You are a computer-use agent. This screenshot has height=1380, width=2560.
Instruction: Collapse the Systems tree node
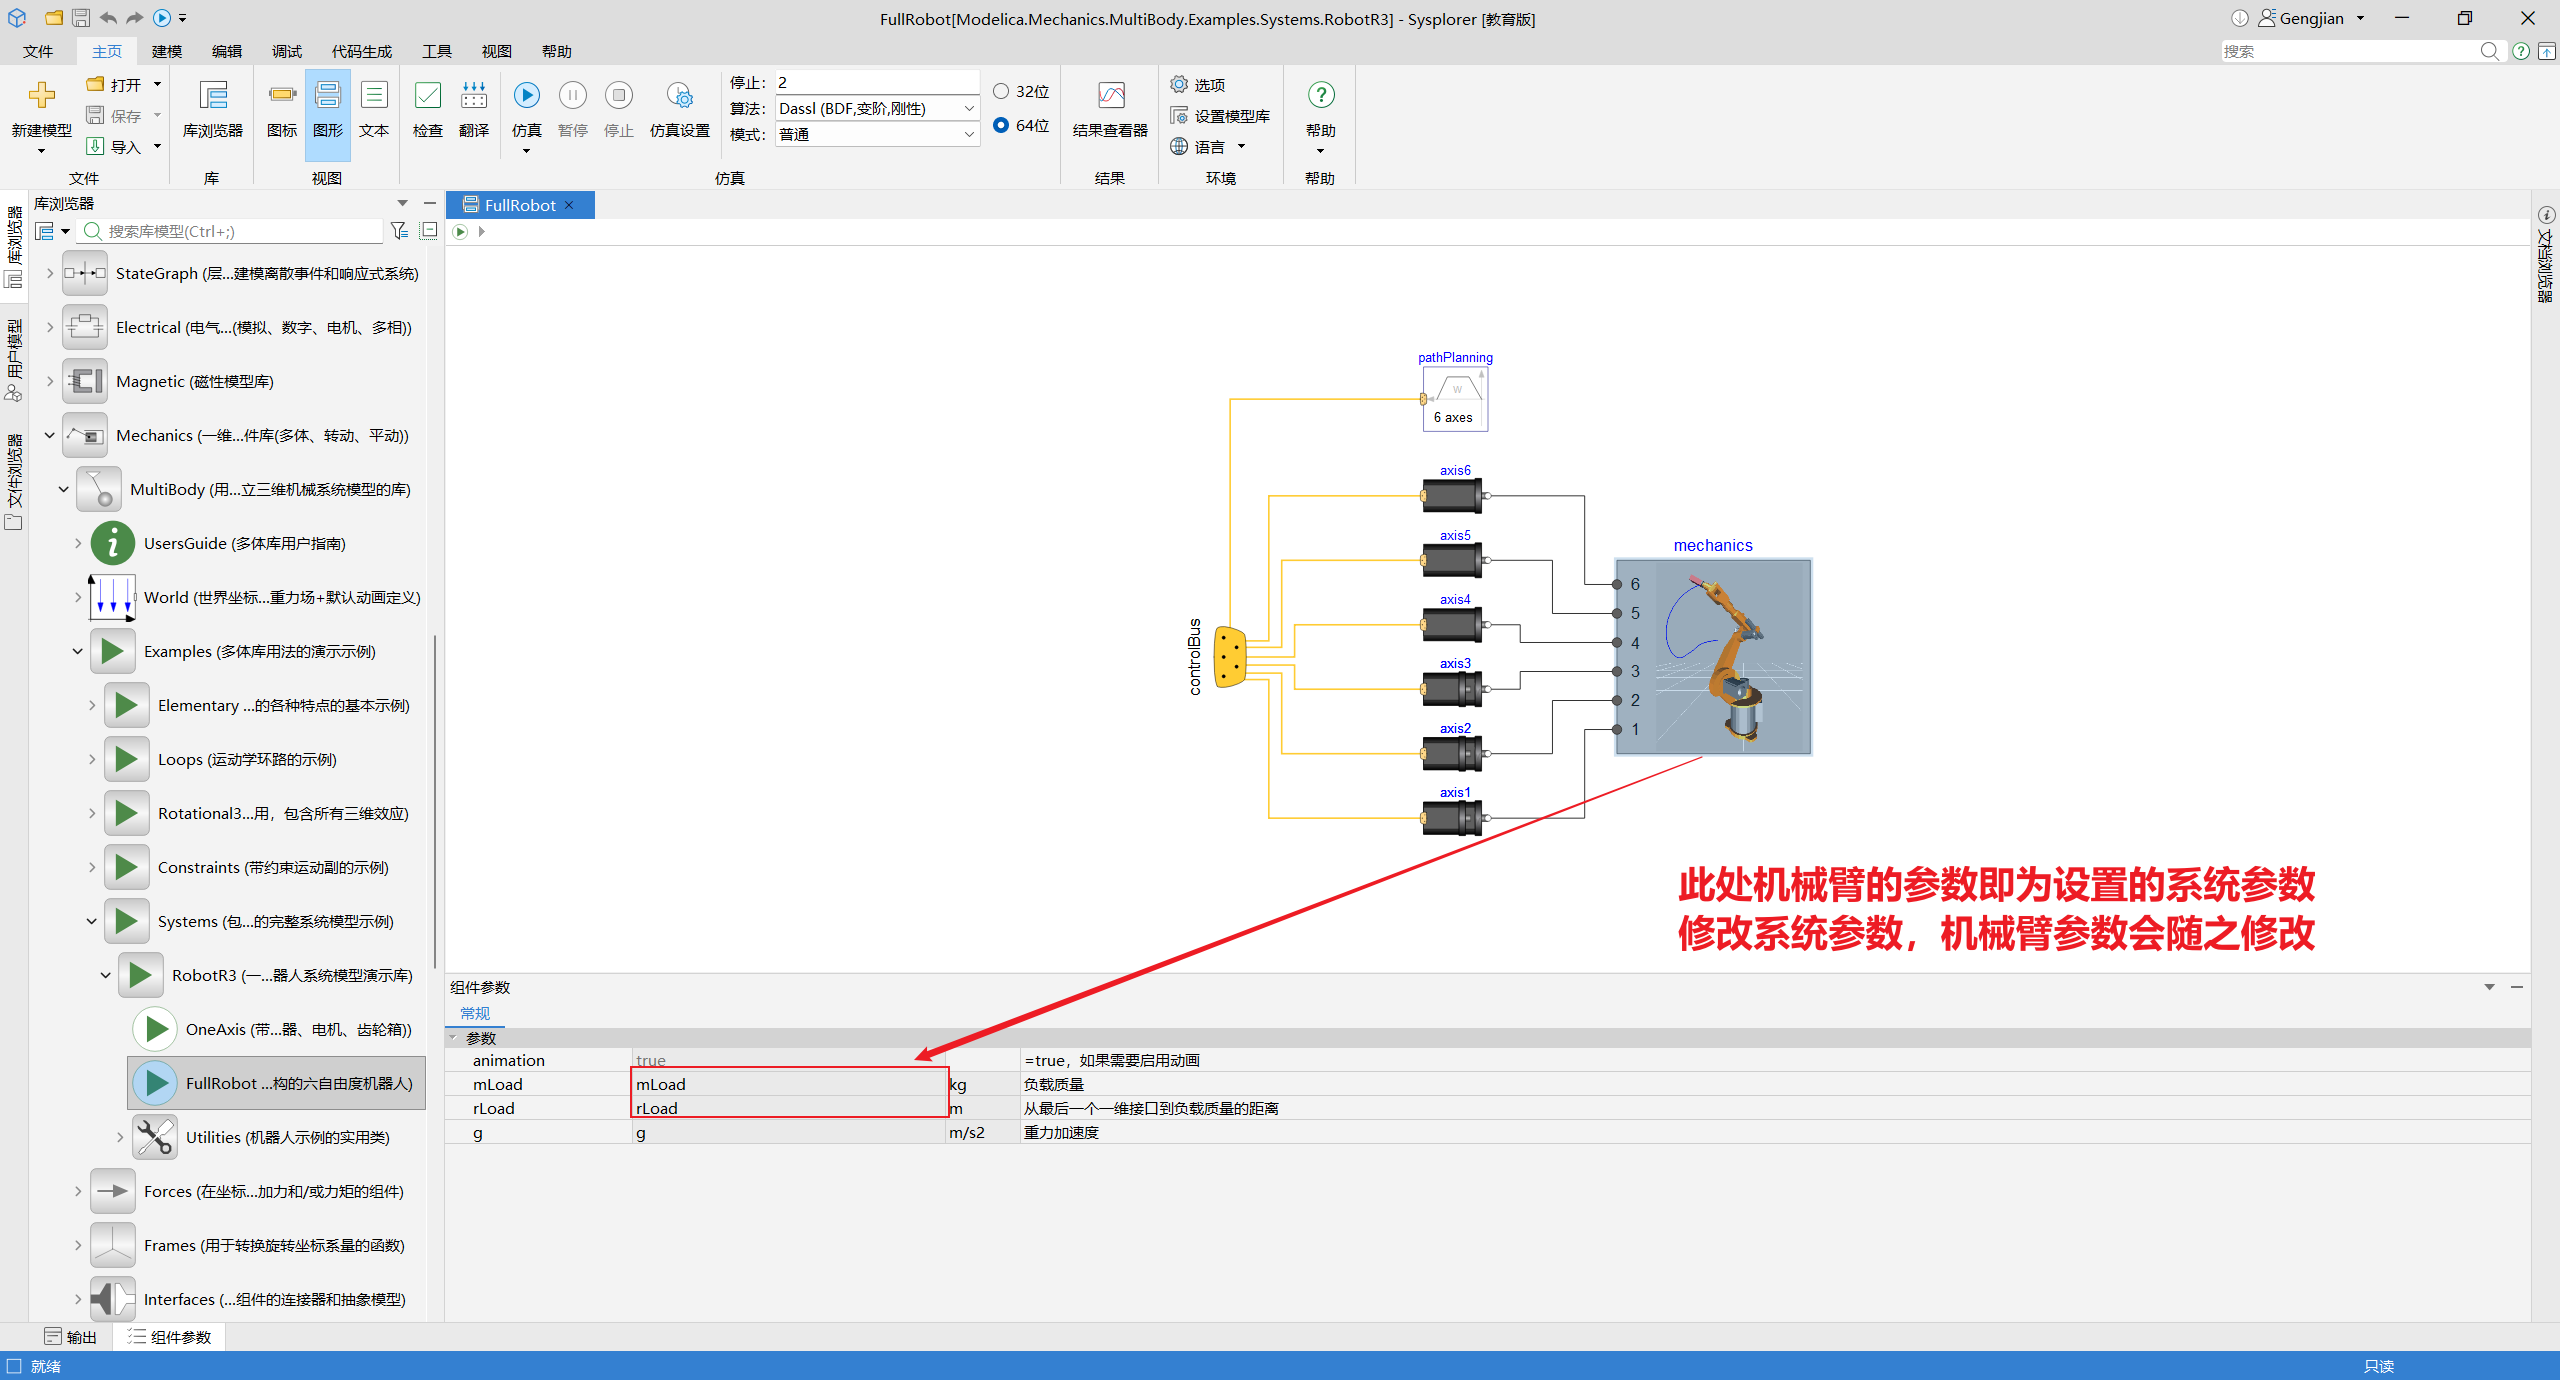91,921
